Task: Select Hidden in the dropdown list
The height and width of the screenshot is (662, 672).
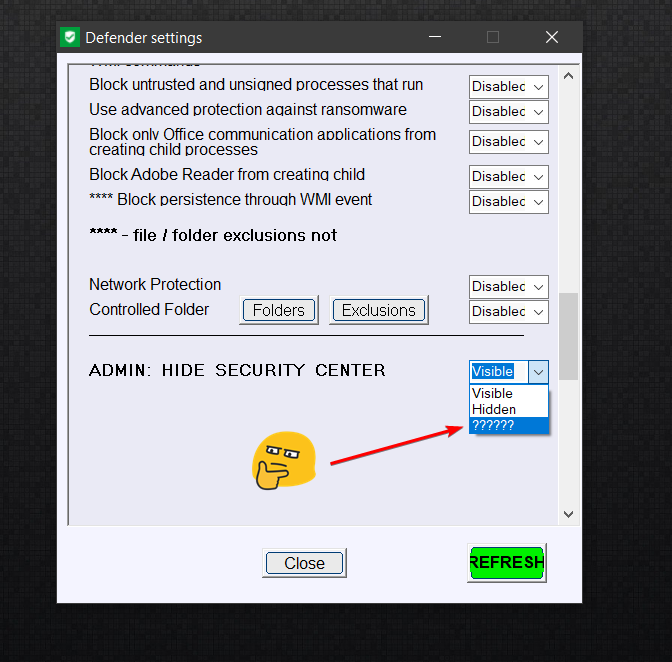Action: click(508, 409)
